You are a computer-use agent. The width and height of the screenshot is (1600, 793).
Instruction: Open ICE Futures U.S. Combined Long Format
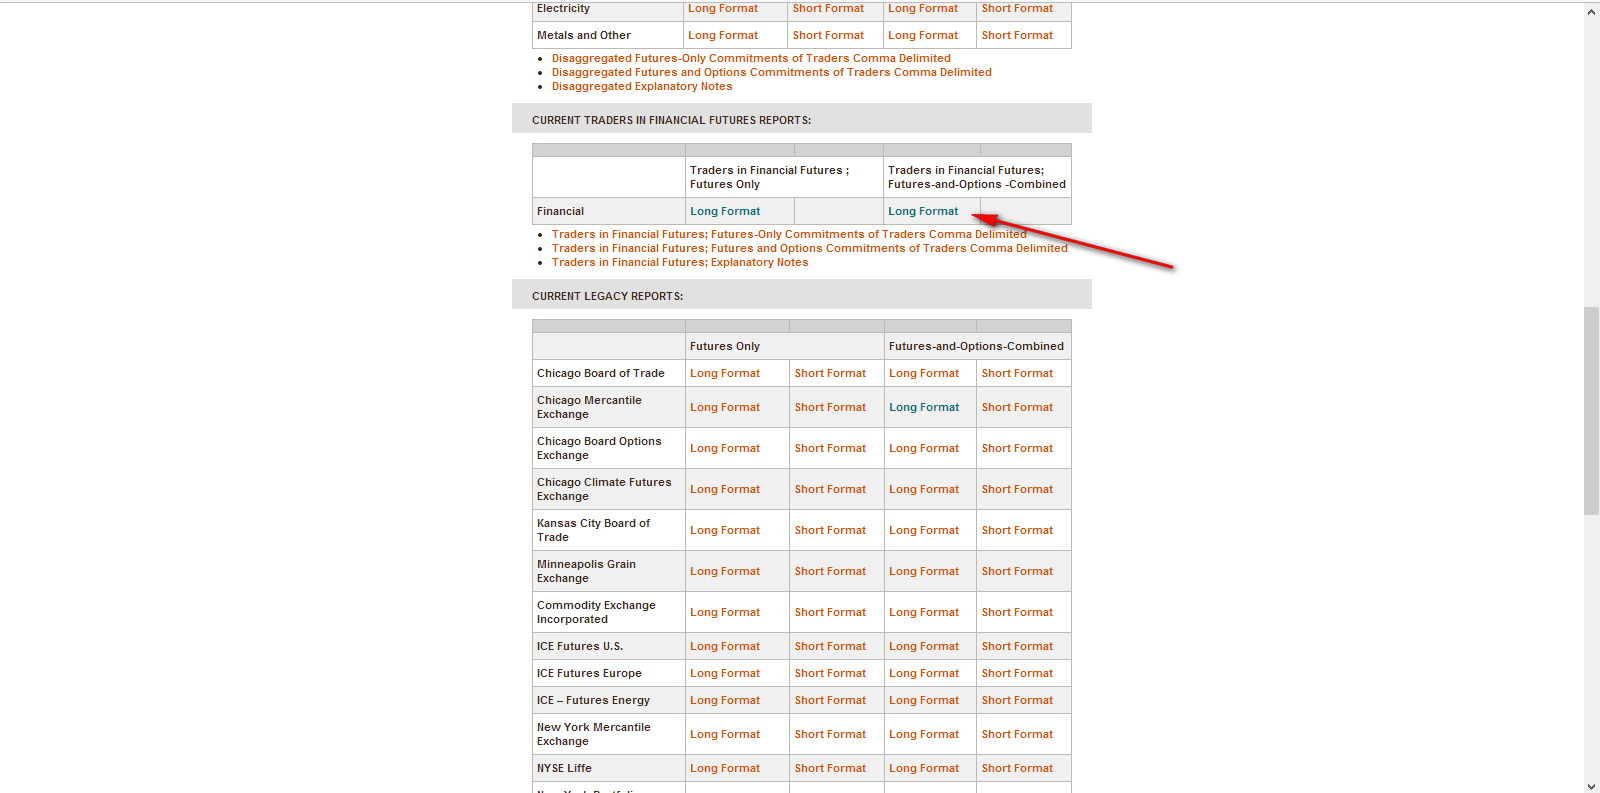pyautogui.click(x=924, y=646)
